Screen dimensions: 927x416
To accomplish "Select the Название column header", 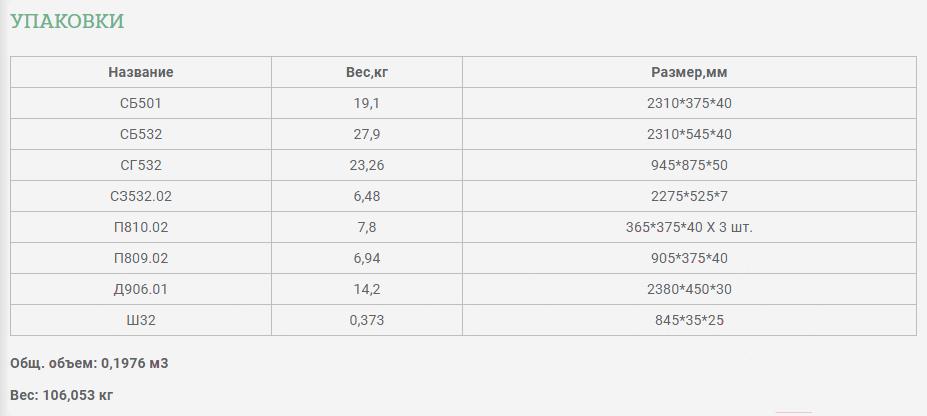I will 141,72.
